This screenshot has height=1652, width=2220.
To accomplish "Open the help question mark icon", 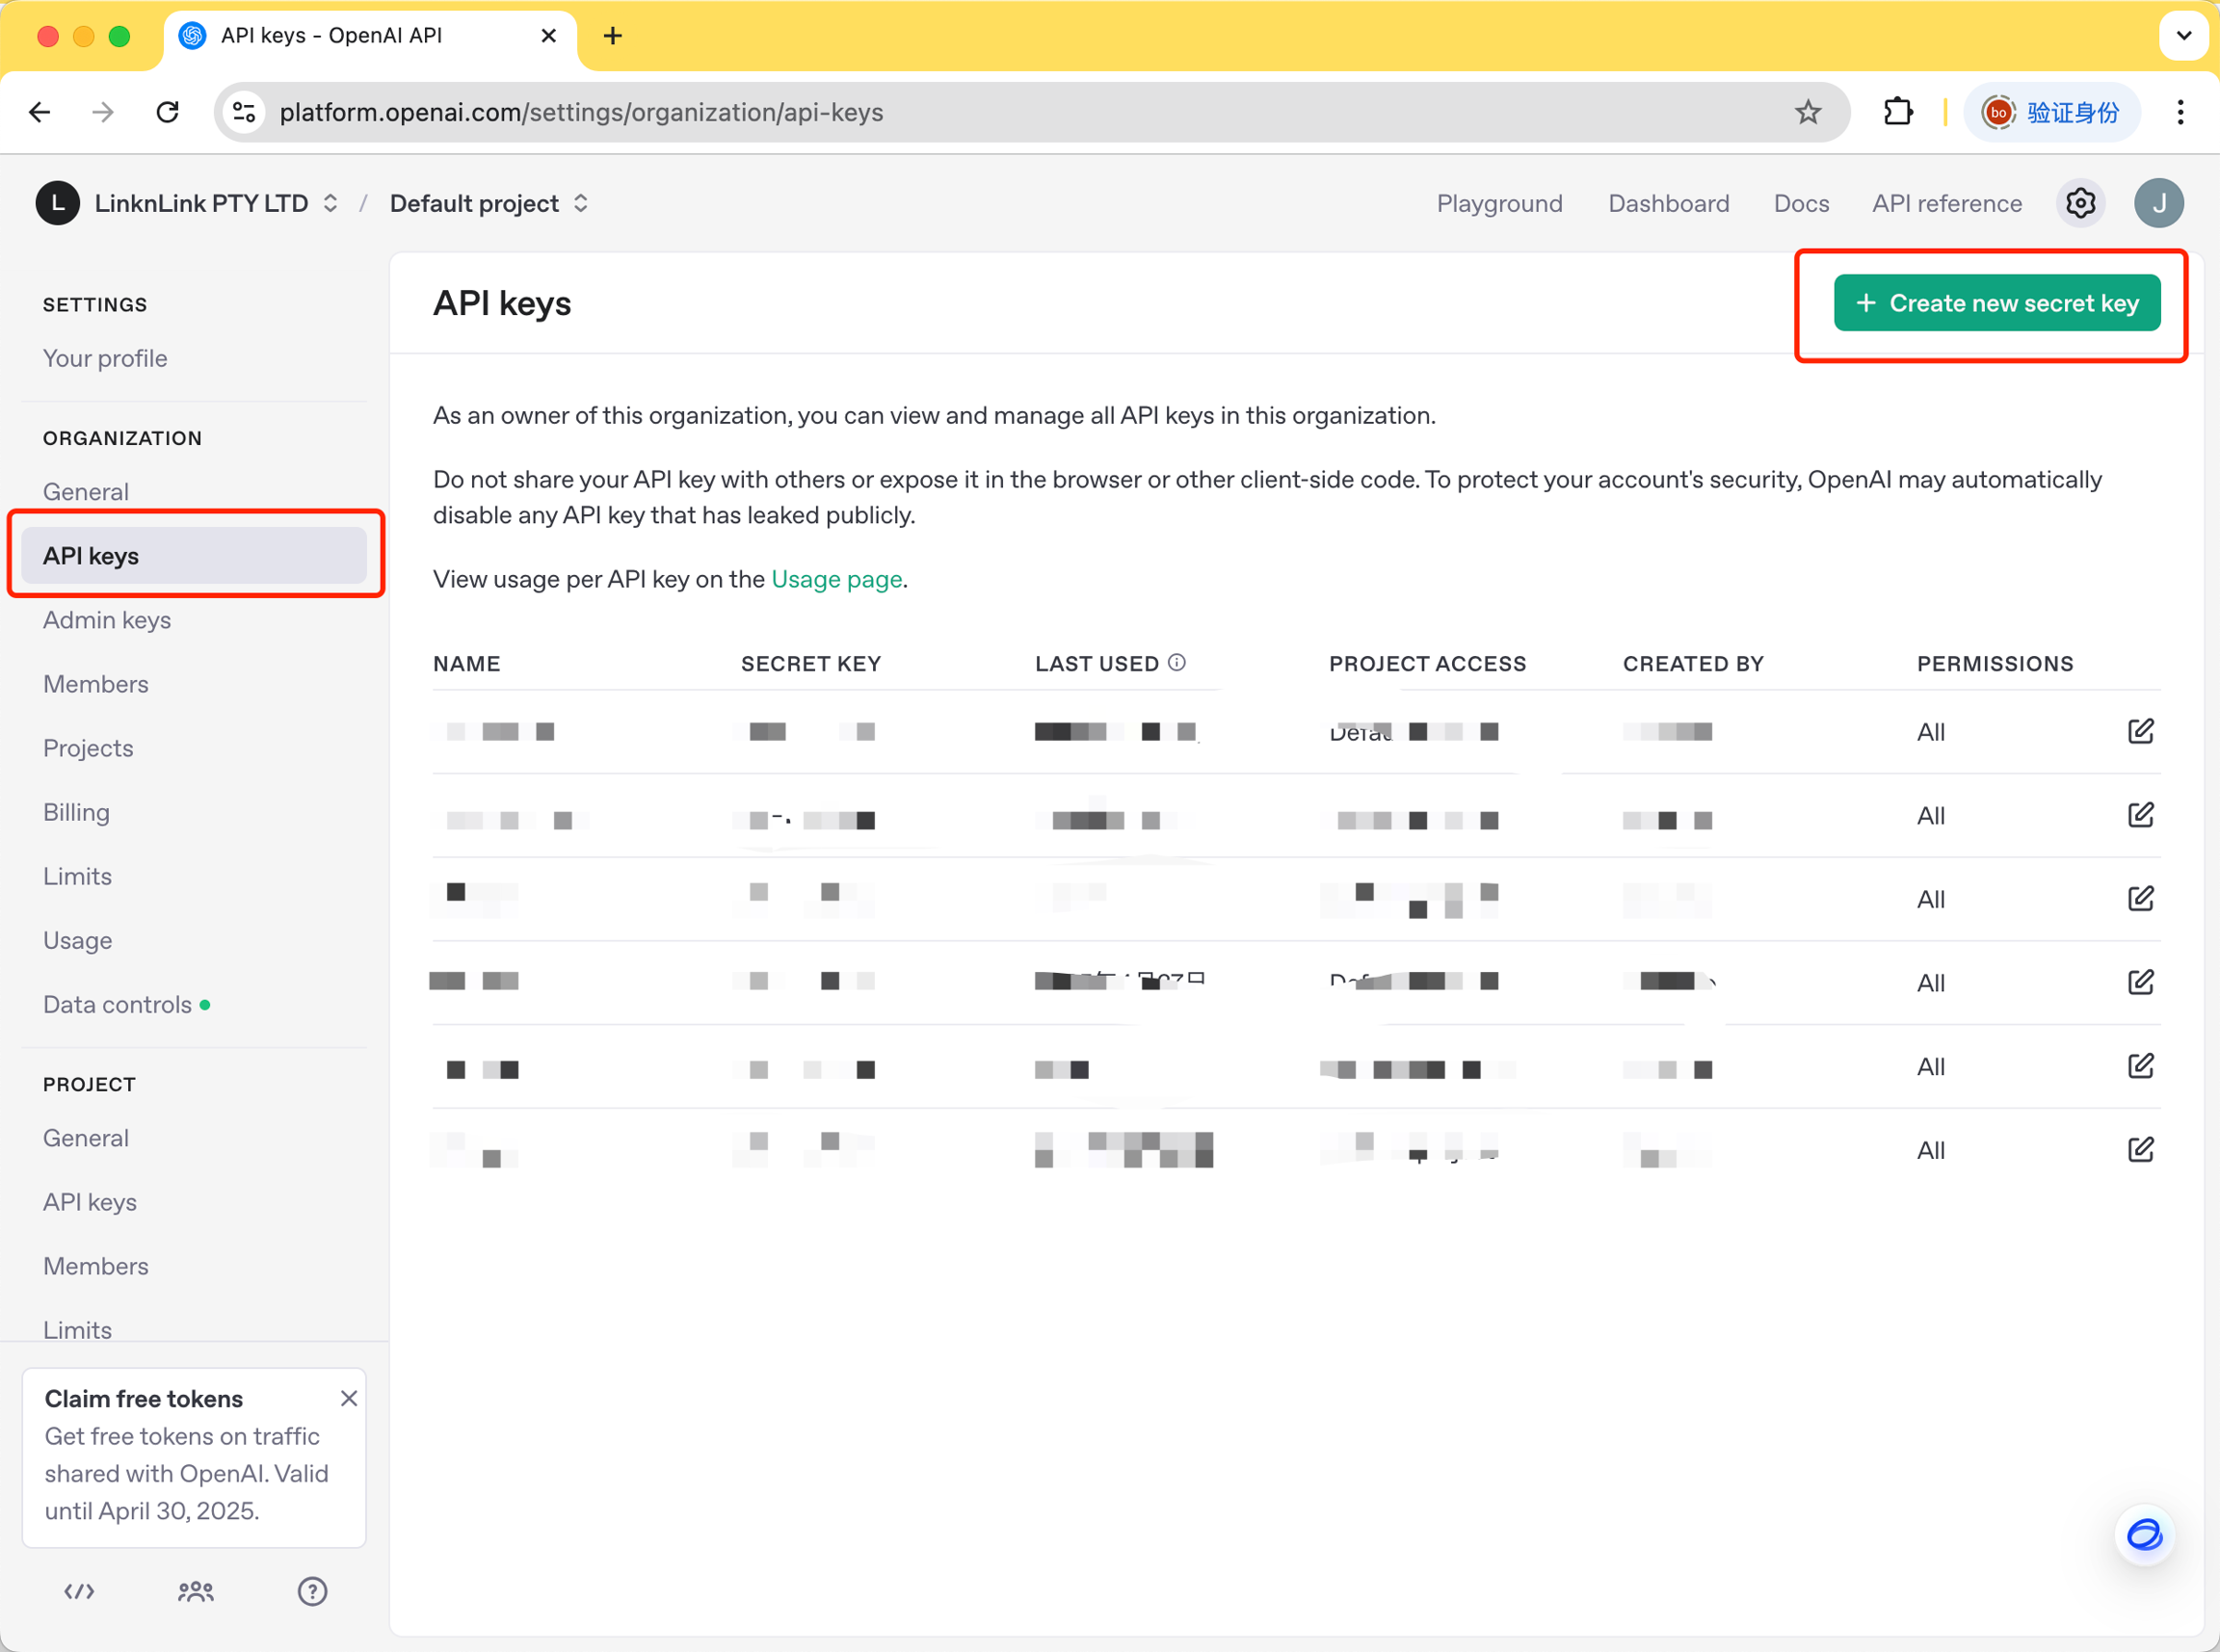I will coord(312,1591).
